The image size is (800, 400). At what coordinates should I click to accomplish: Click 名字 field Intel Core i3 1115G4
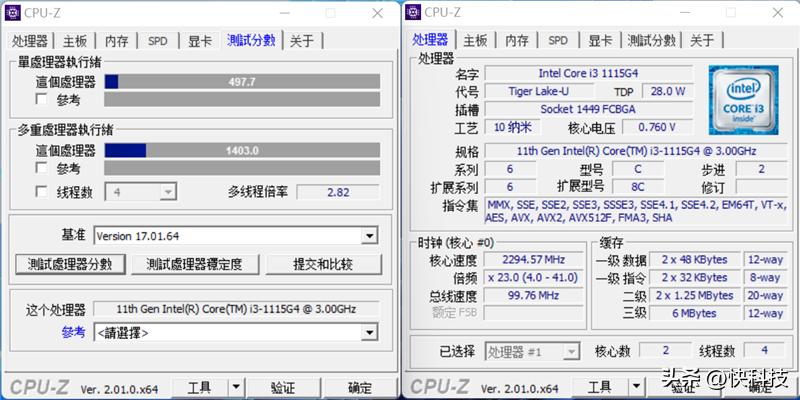pos(589,73)
